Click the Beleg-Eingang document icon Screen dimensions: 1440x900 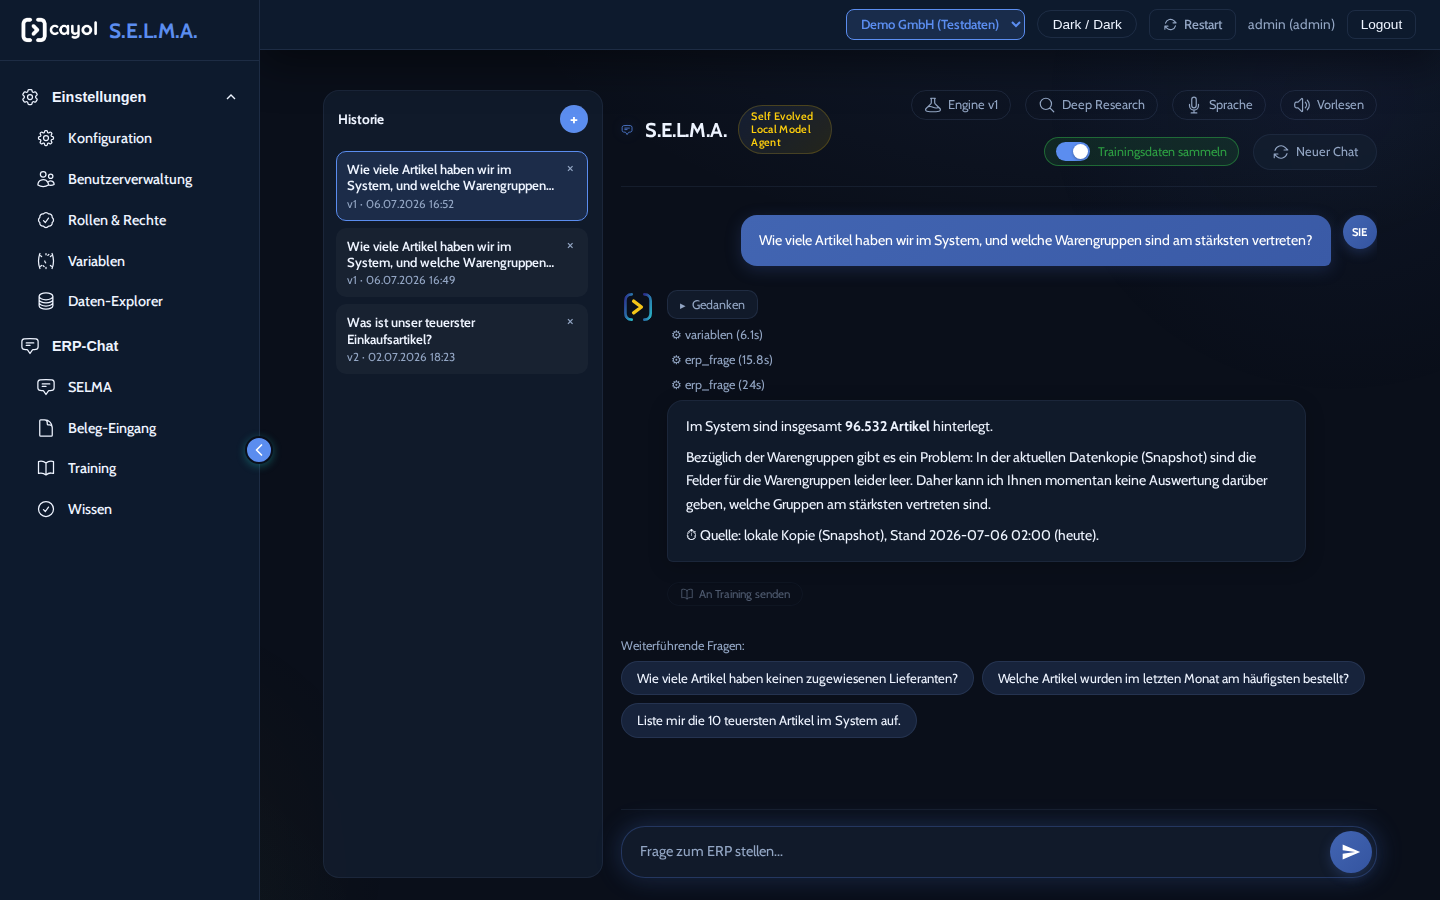click(x=46, y=428)
